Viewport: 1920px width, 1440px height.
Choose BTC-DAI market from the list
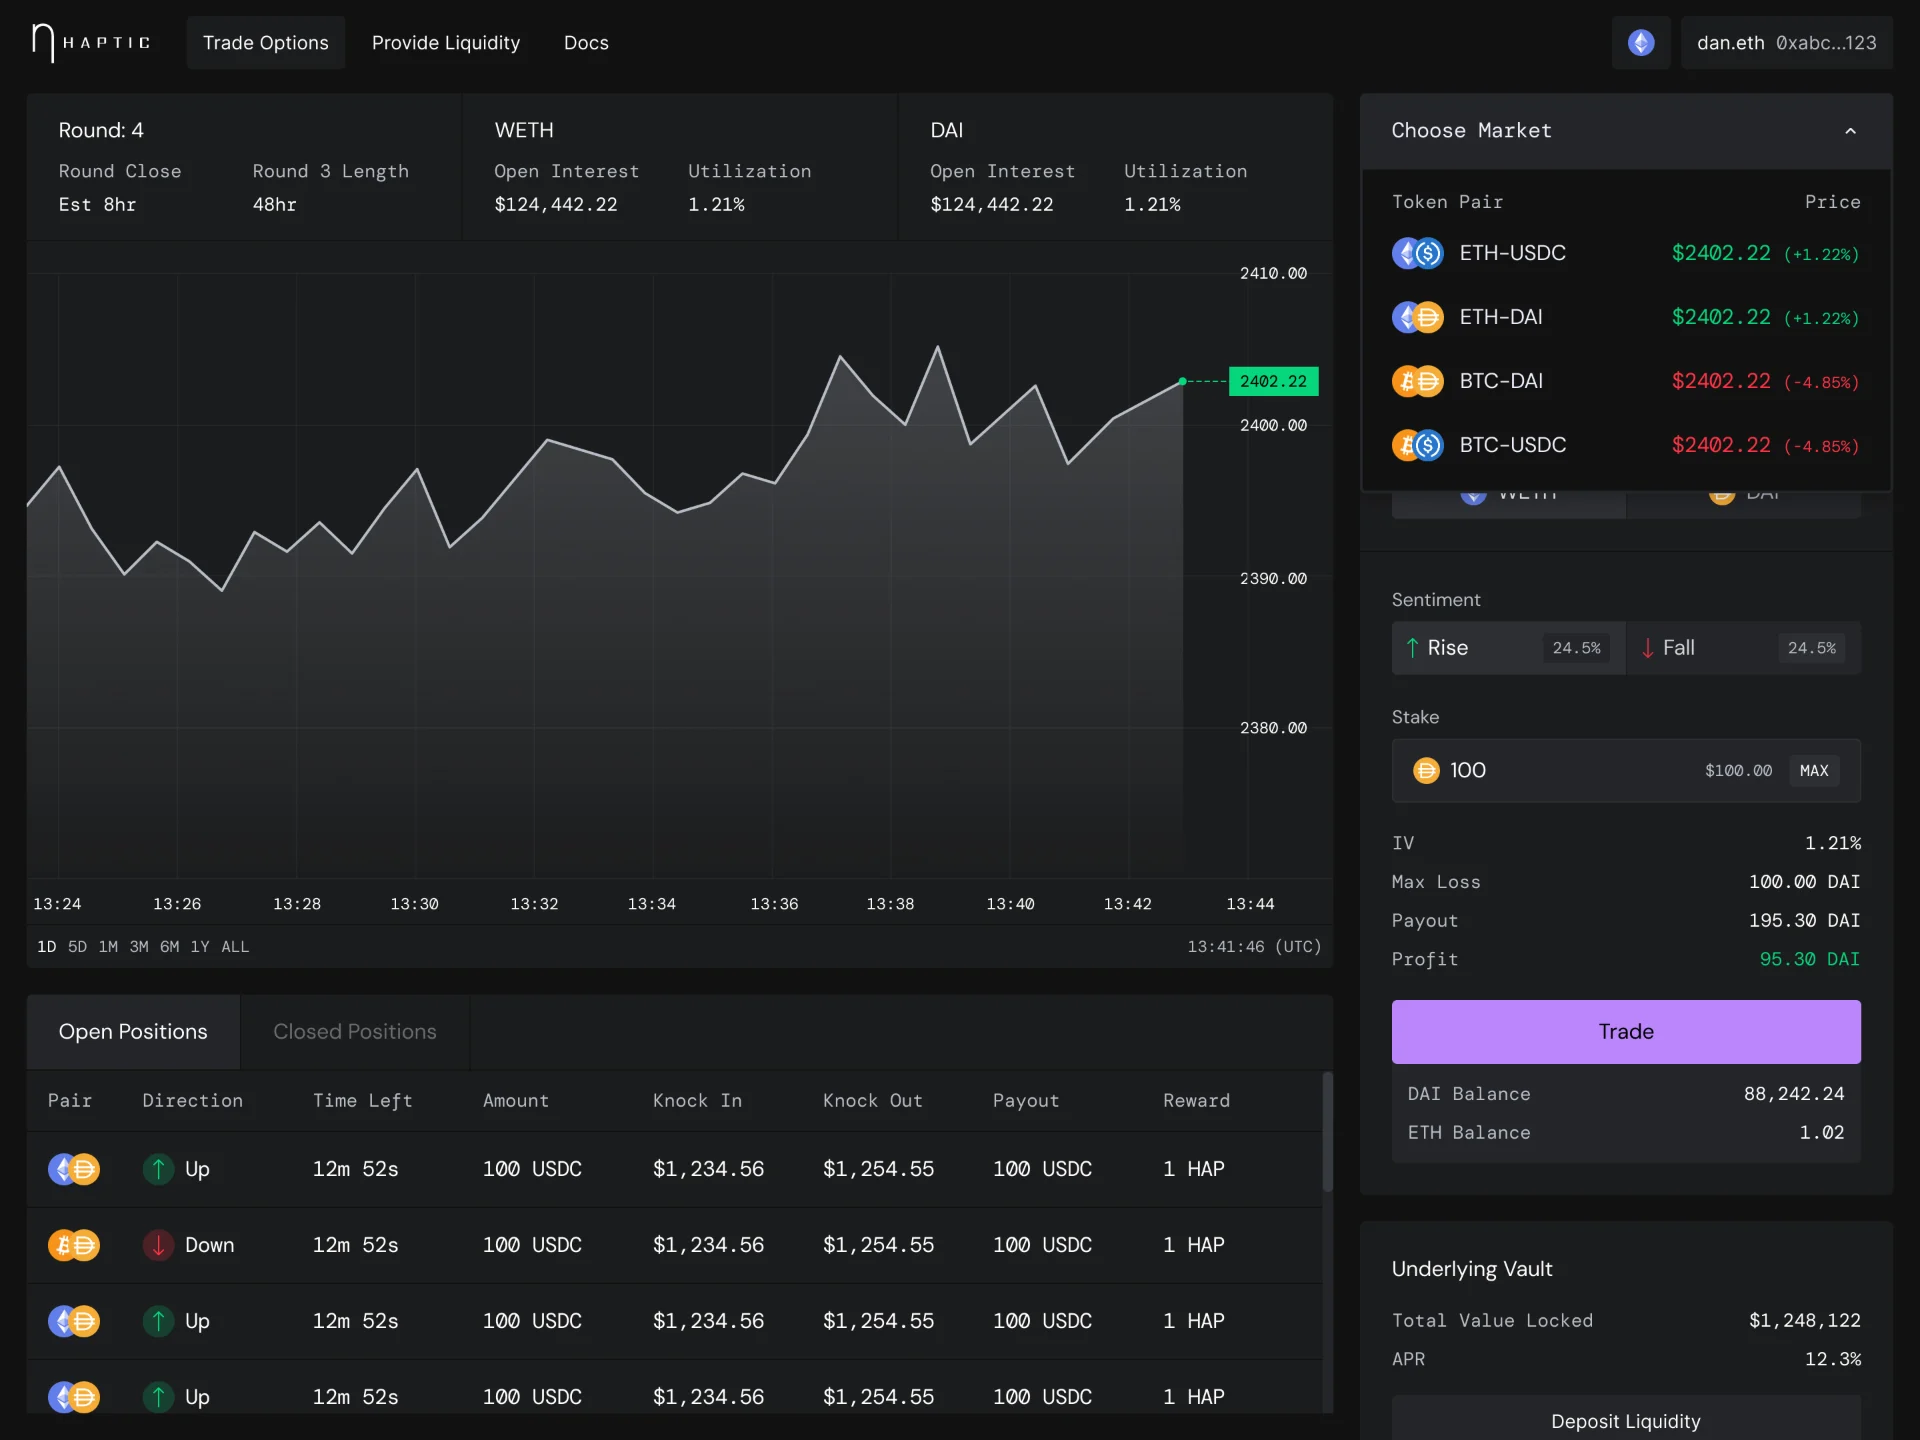click(x=1626, y=381)
